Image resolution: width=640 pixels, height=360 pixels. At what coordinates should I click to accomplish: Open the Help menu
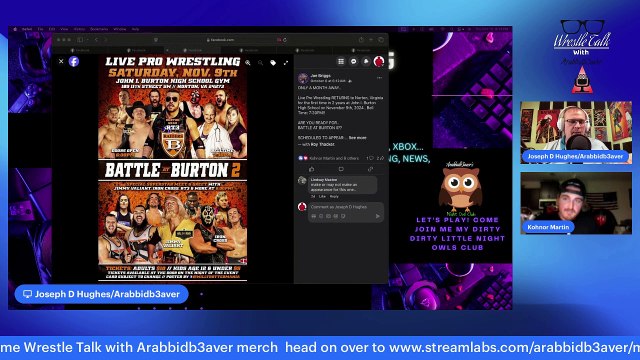[x=136, y=29]
